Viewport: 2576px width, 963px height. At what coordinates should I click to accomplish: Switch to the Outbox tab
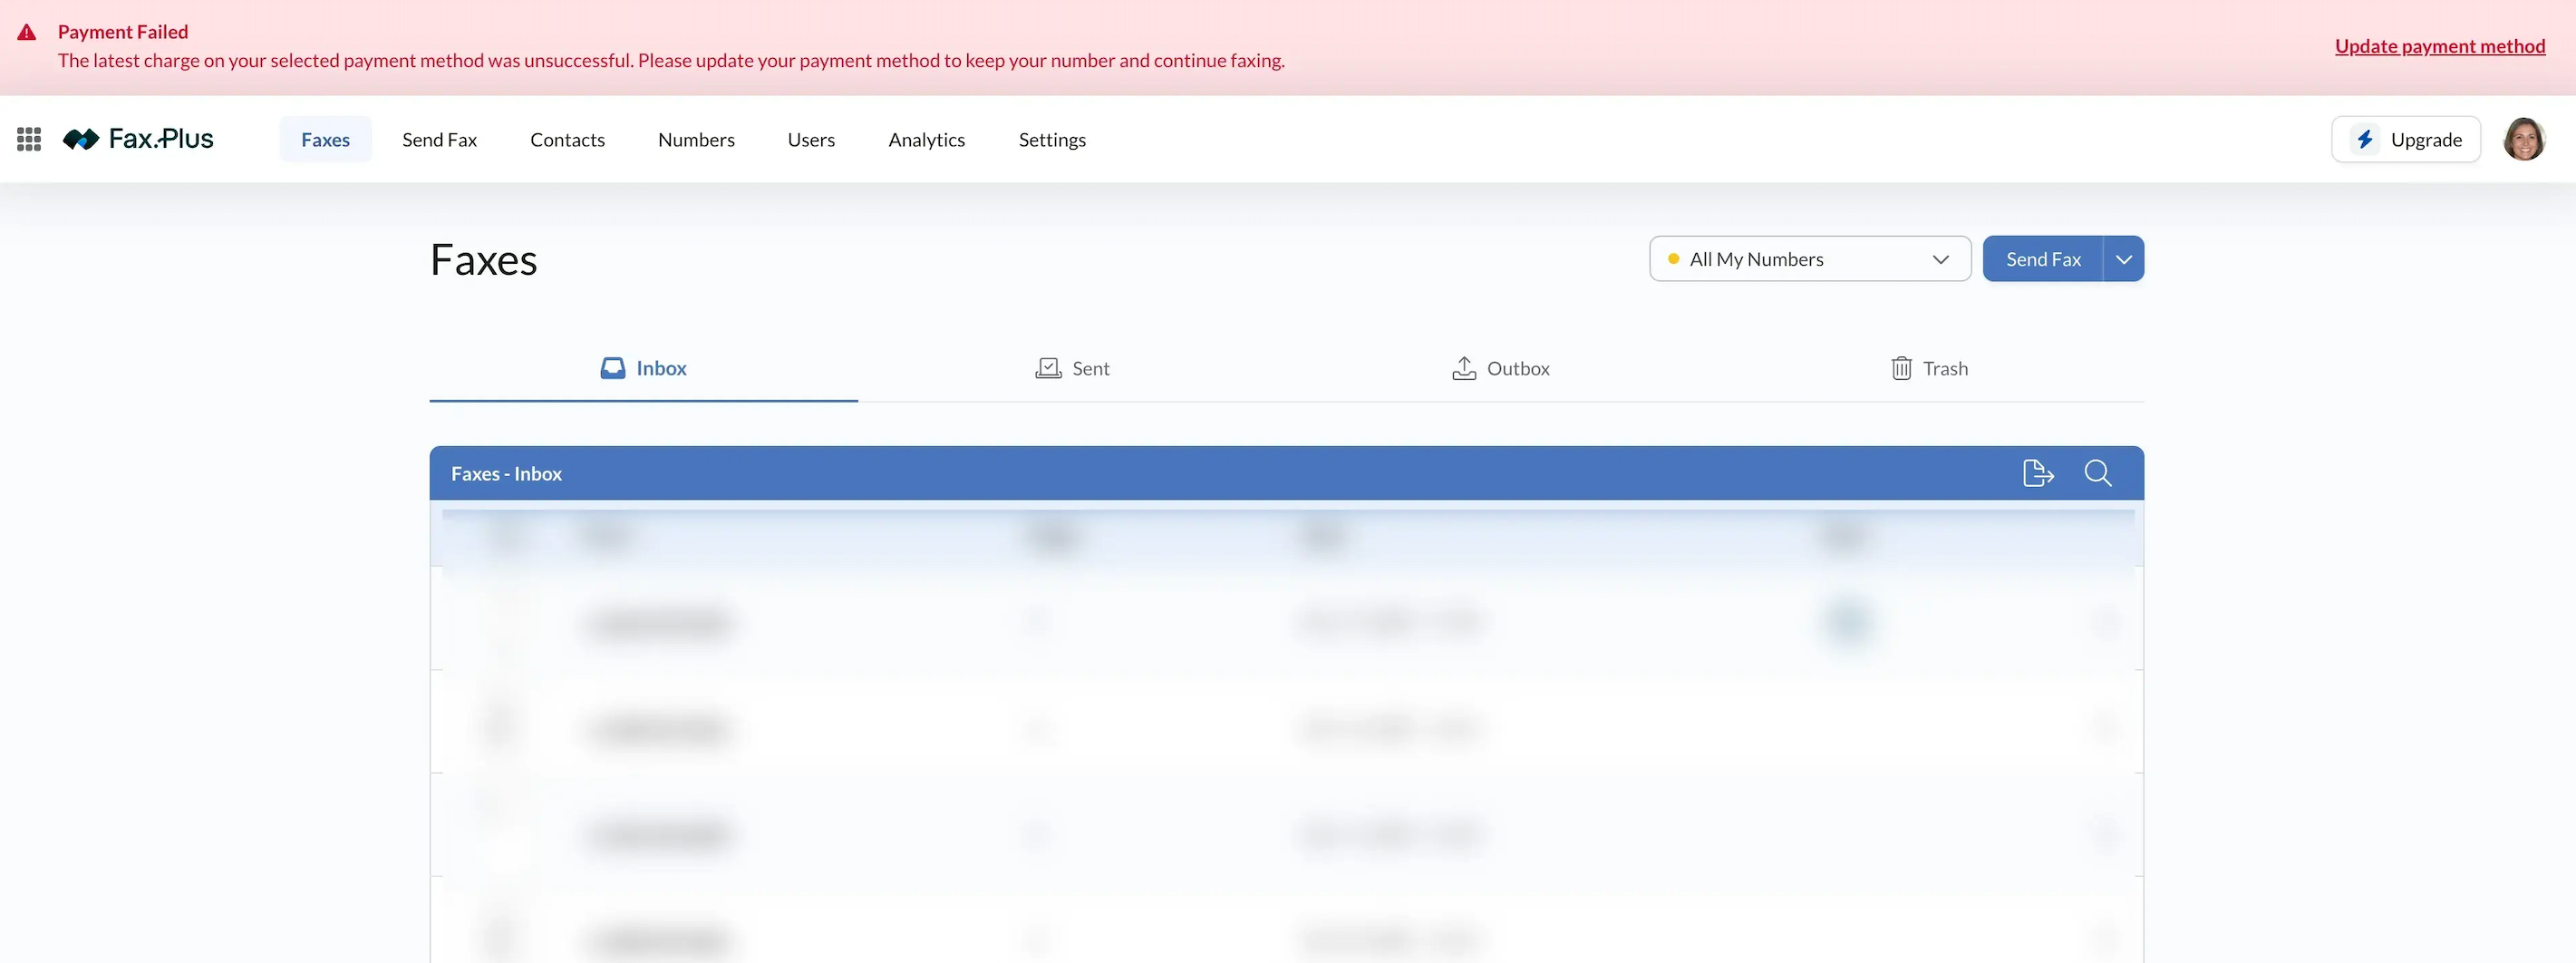[1500, 368]
